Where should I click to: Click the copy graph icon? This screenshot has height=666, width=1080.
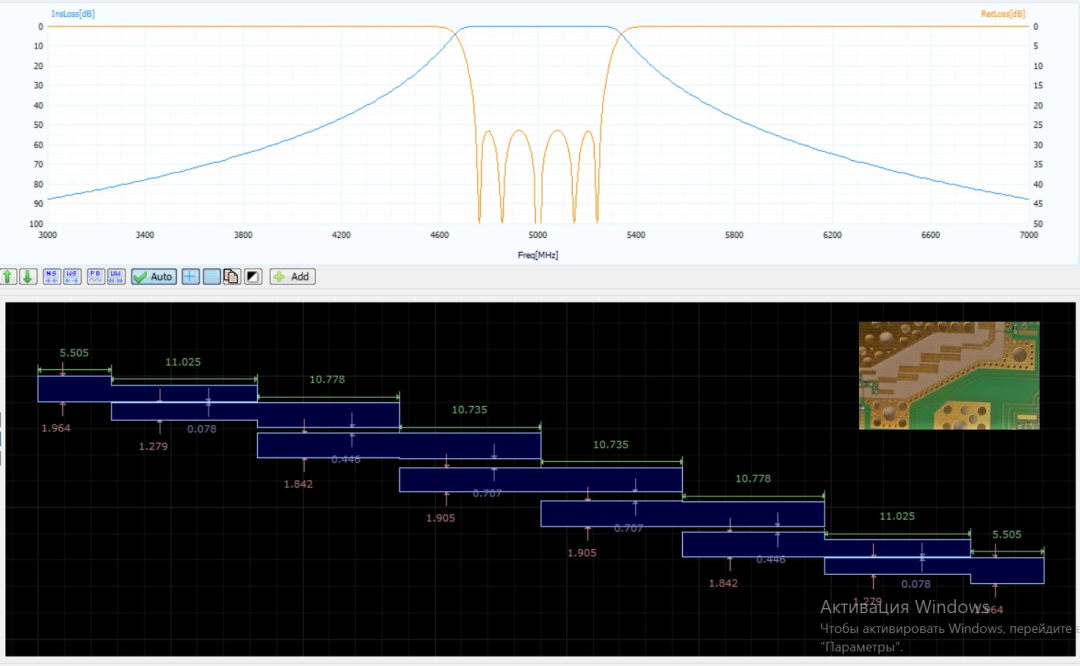pos(231,277)
